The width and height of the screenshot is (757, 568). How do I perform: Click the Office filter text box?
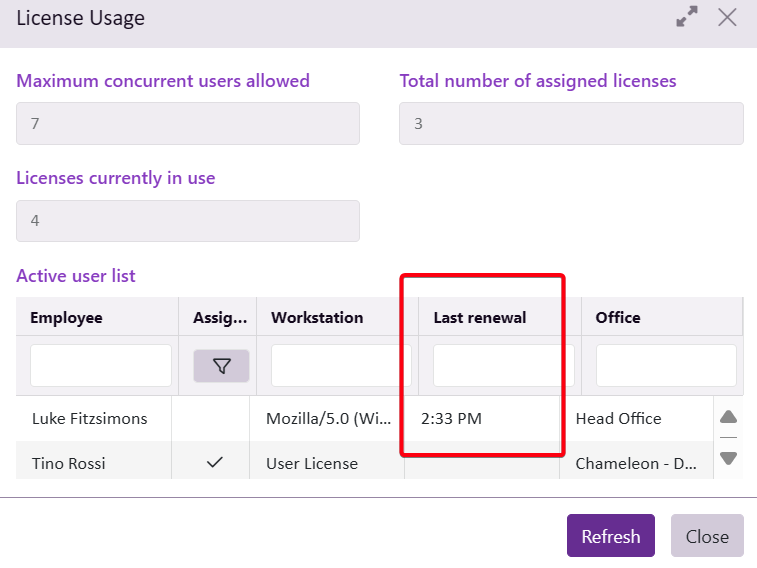(x=666, y=366)
